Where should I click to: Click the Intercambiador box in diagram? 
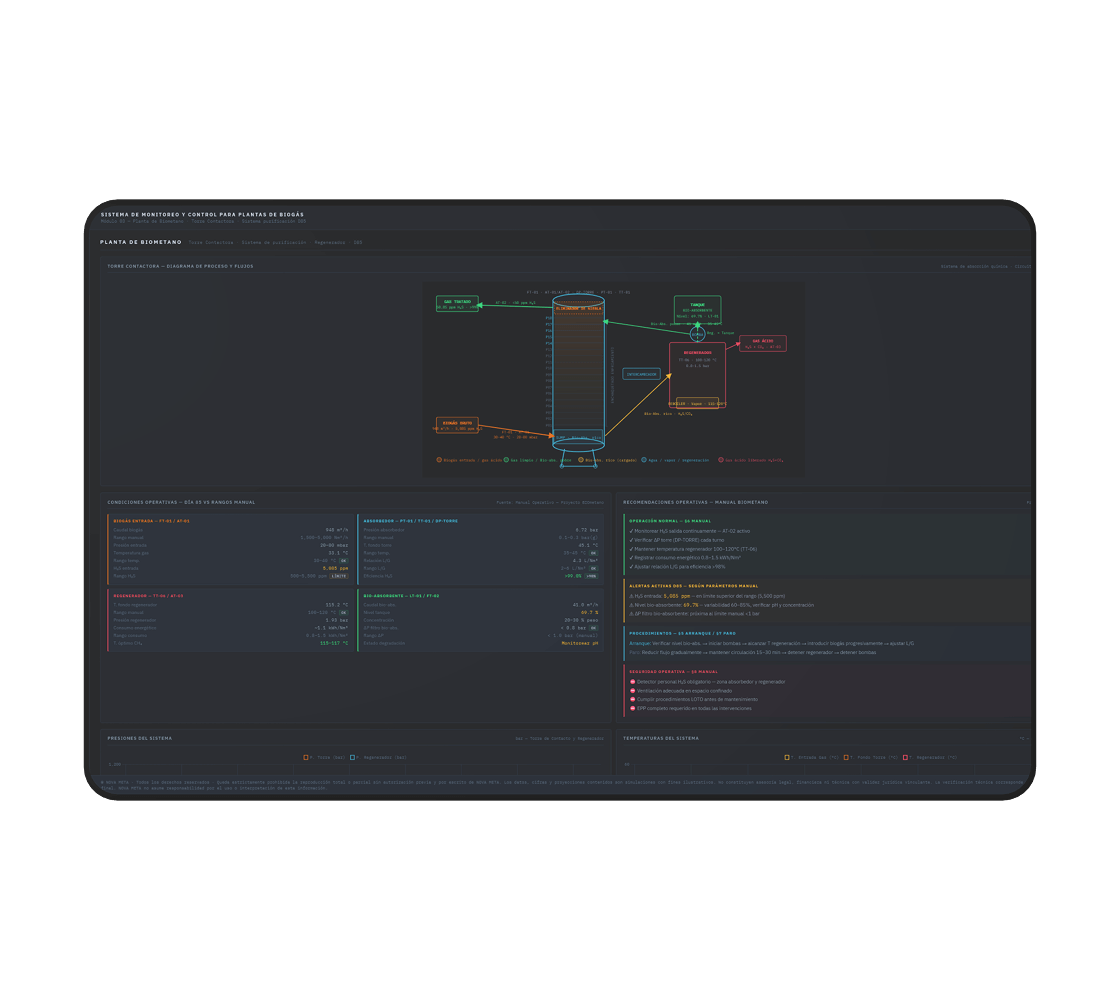click(641, 374)
